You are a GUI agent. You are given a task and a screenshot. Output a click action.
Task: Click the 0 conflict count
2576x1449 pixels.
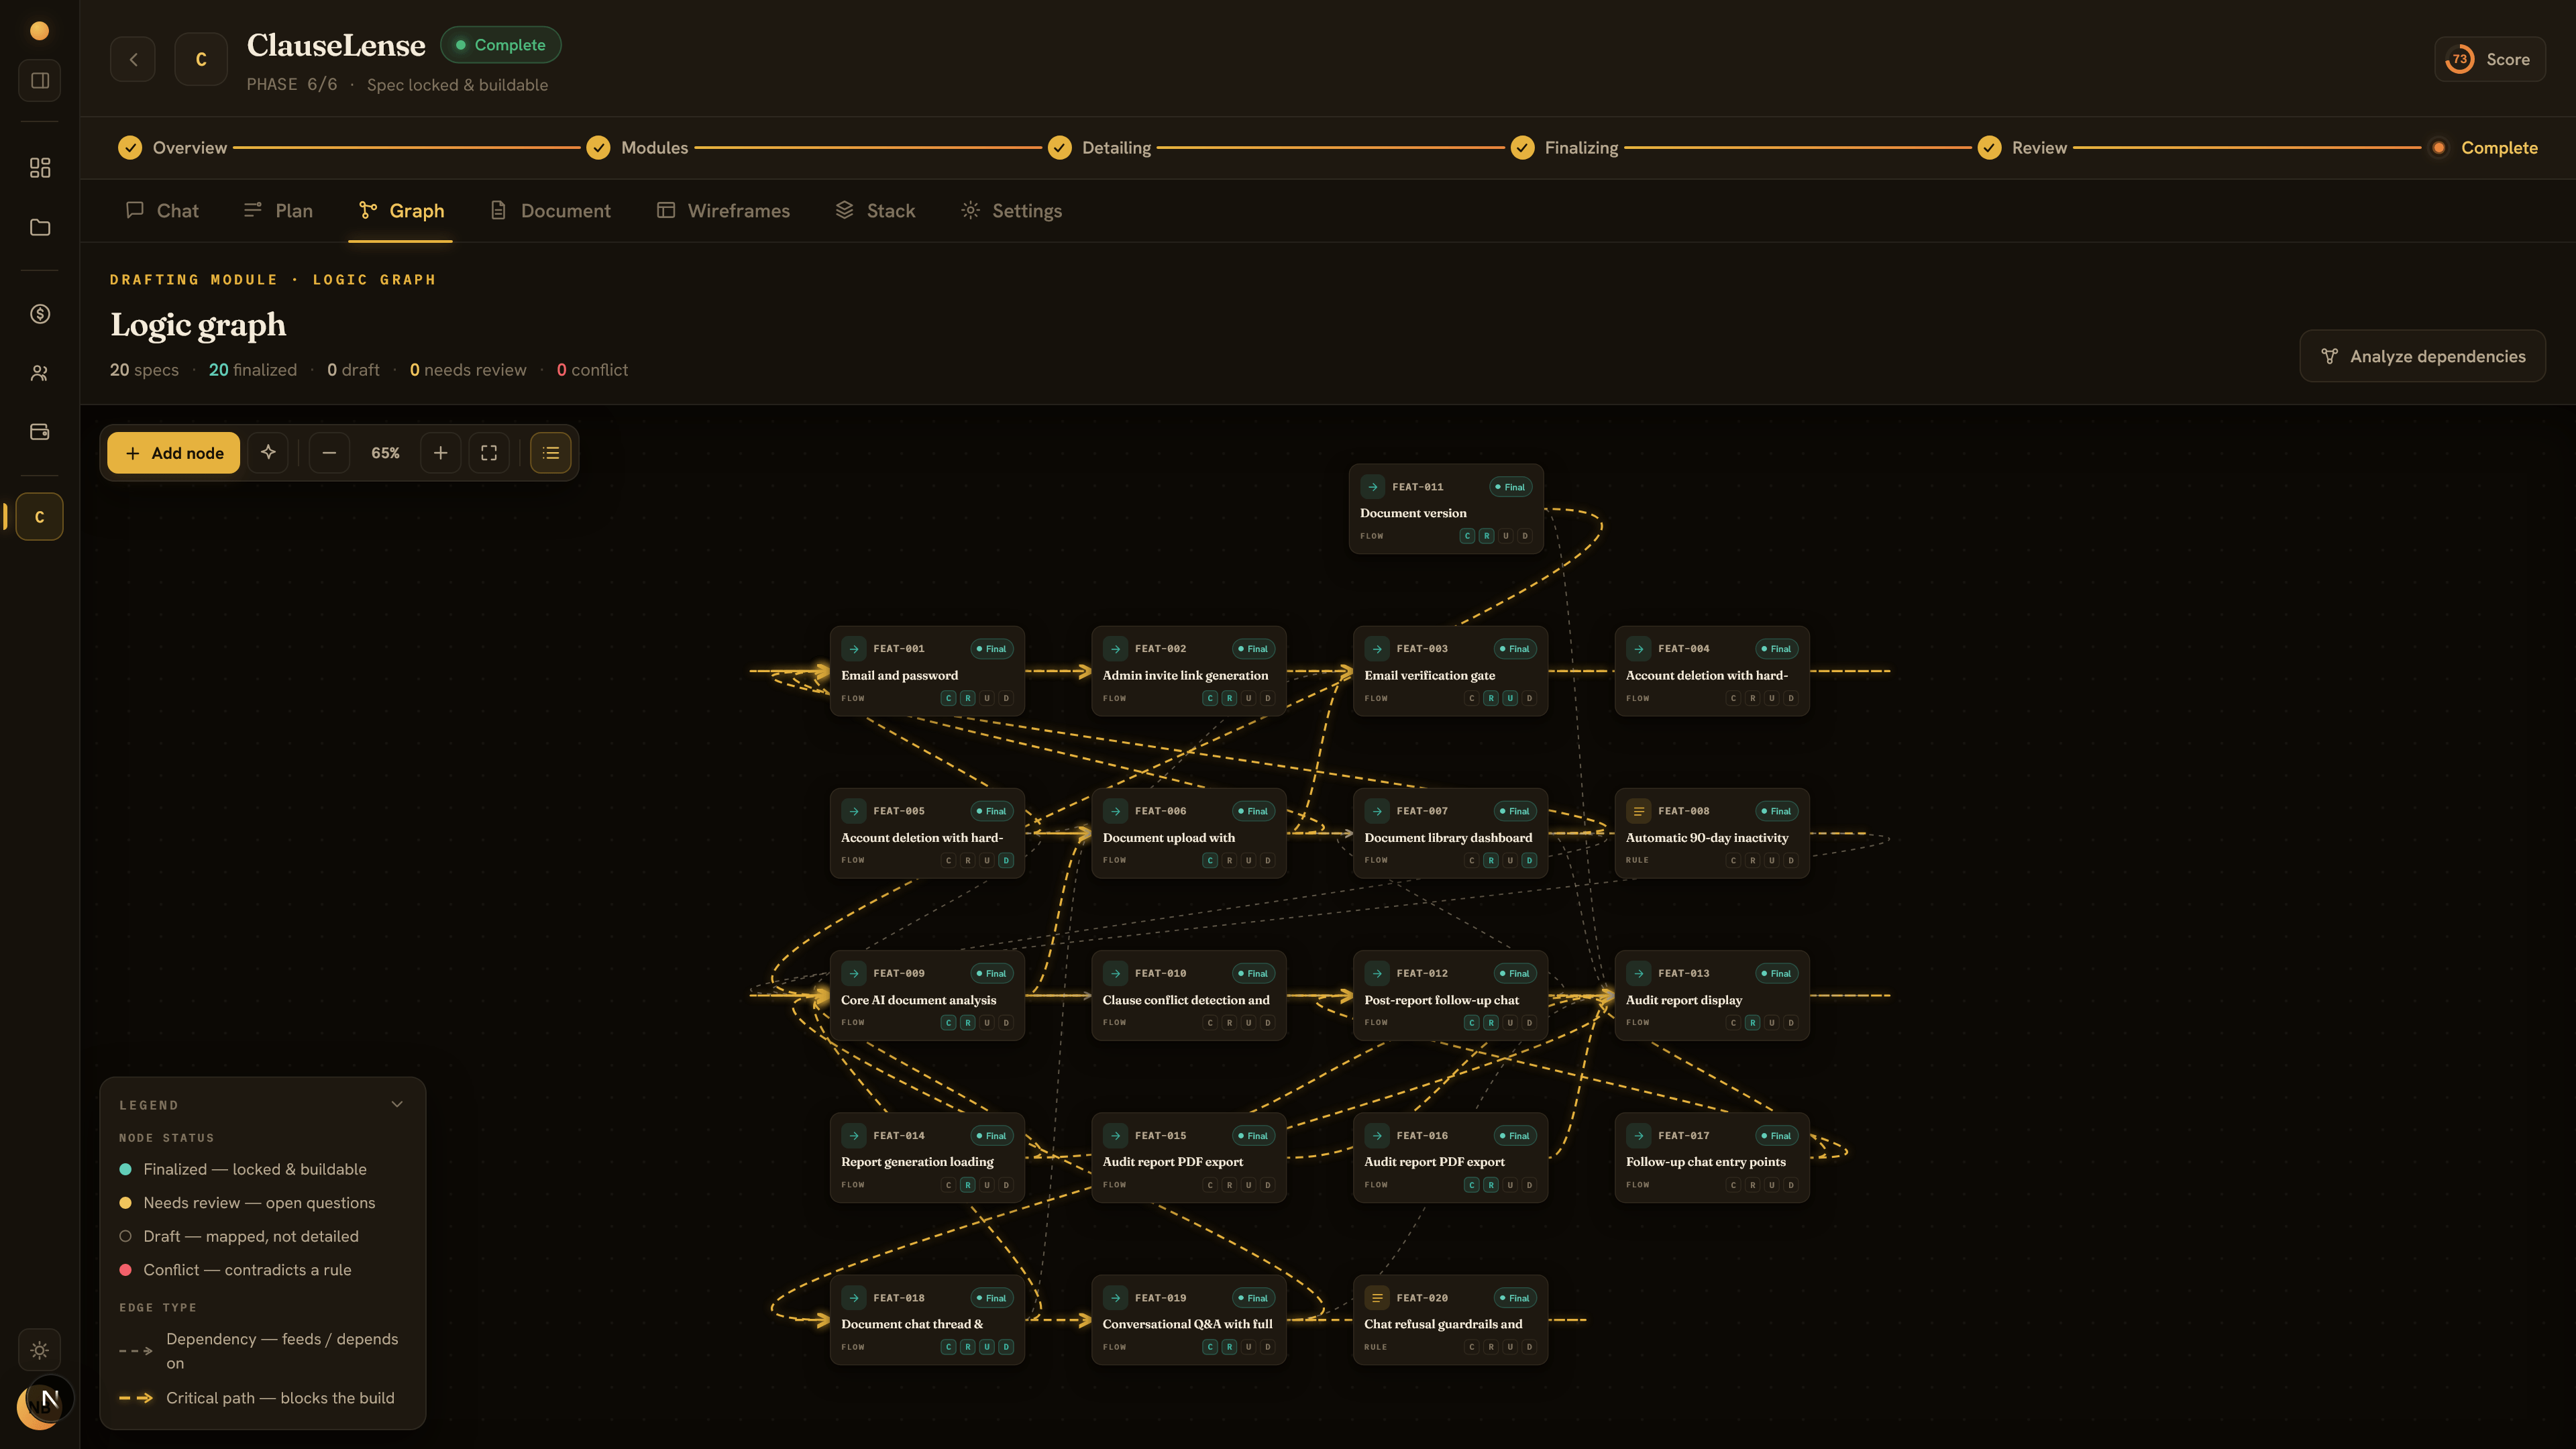click(x=592, y=370)
